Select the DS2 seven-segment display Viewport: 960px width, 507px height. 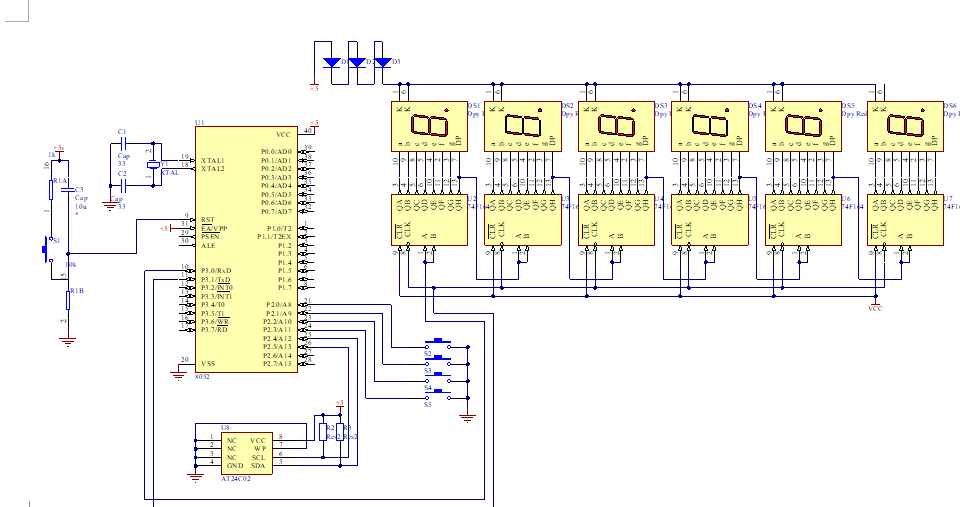tap(523, 127)
